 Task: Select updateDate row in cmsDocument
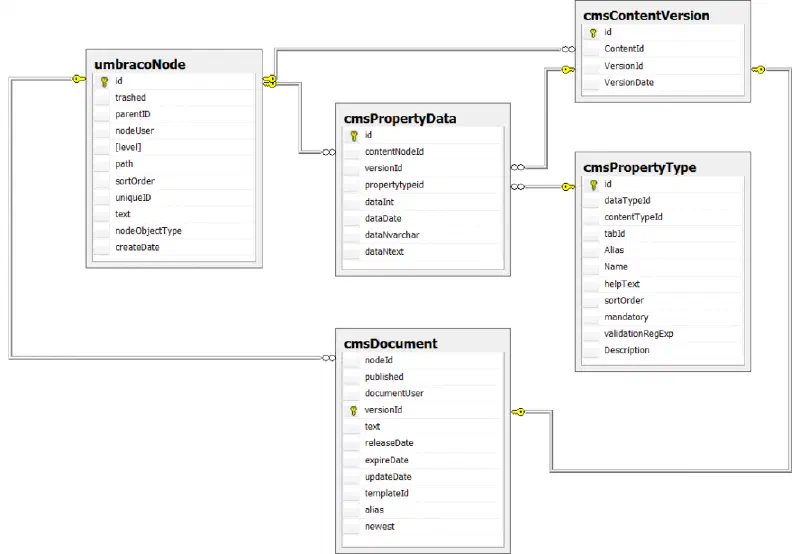423,477
